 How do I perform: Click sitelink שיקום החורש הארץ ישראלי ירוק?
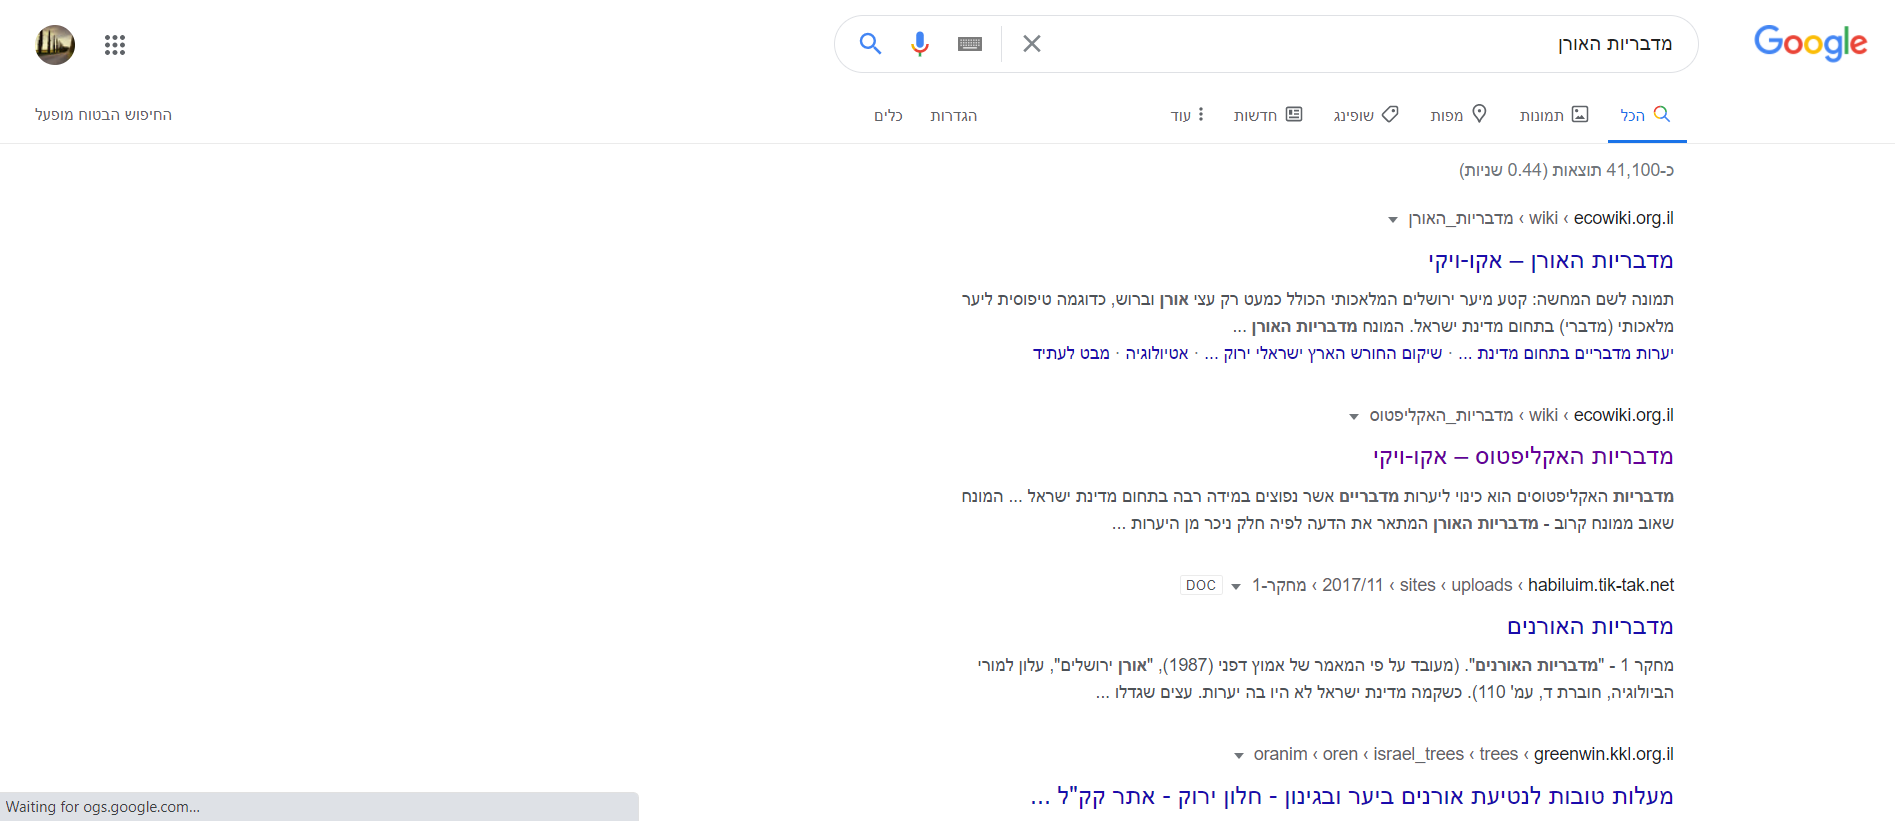(x=1323, y=353)
